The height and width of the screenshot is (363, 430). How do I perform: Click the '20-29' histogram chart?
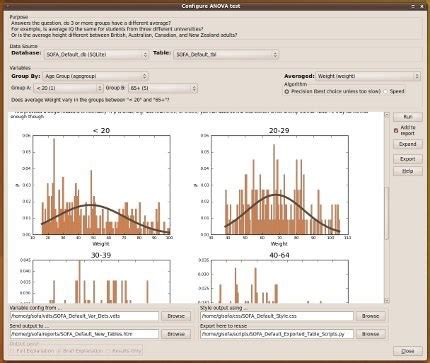279,185
